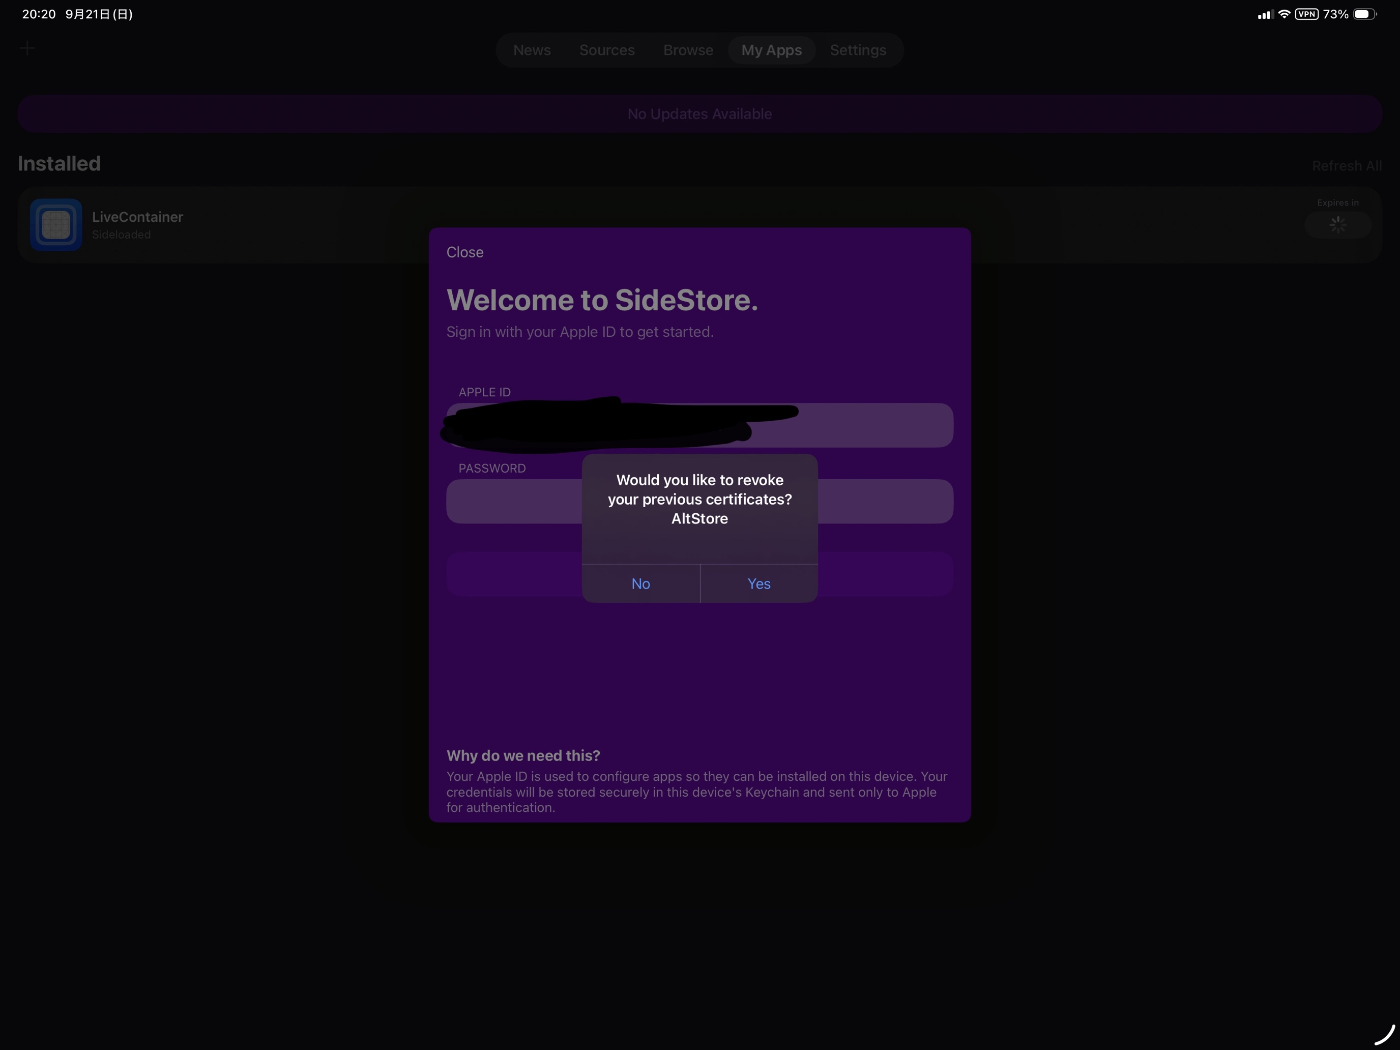Tap Refresh All link
Viewport: 1400px width, 1050px height.
[1347, 166]
